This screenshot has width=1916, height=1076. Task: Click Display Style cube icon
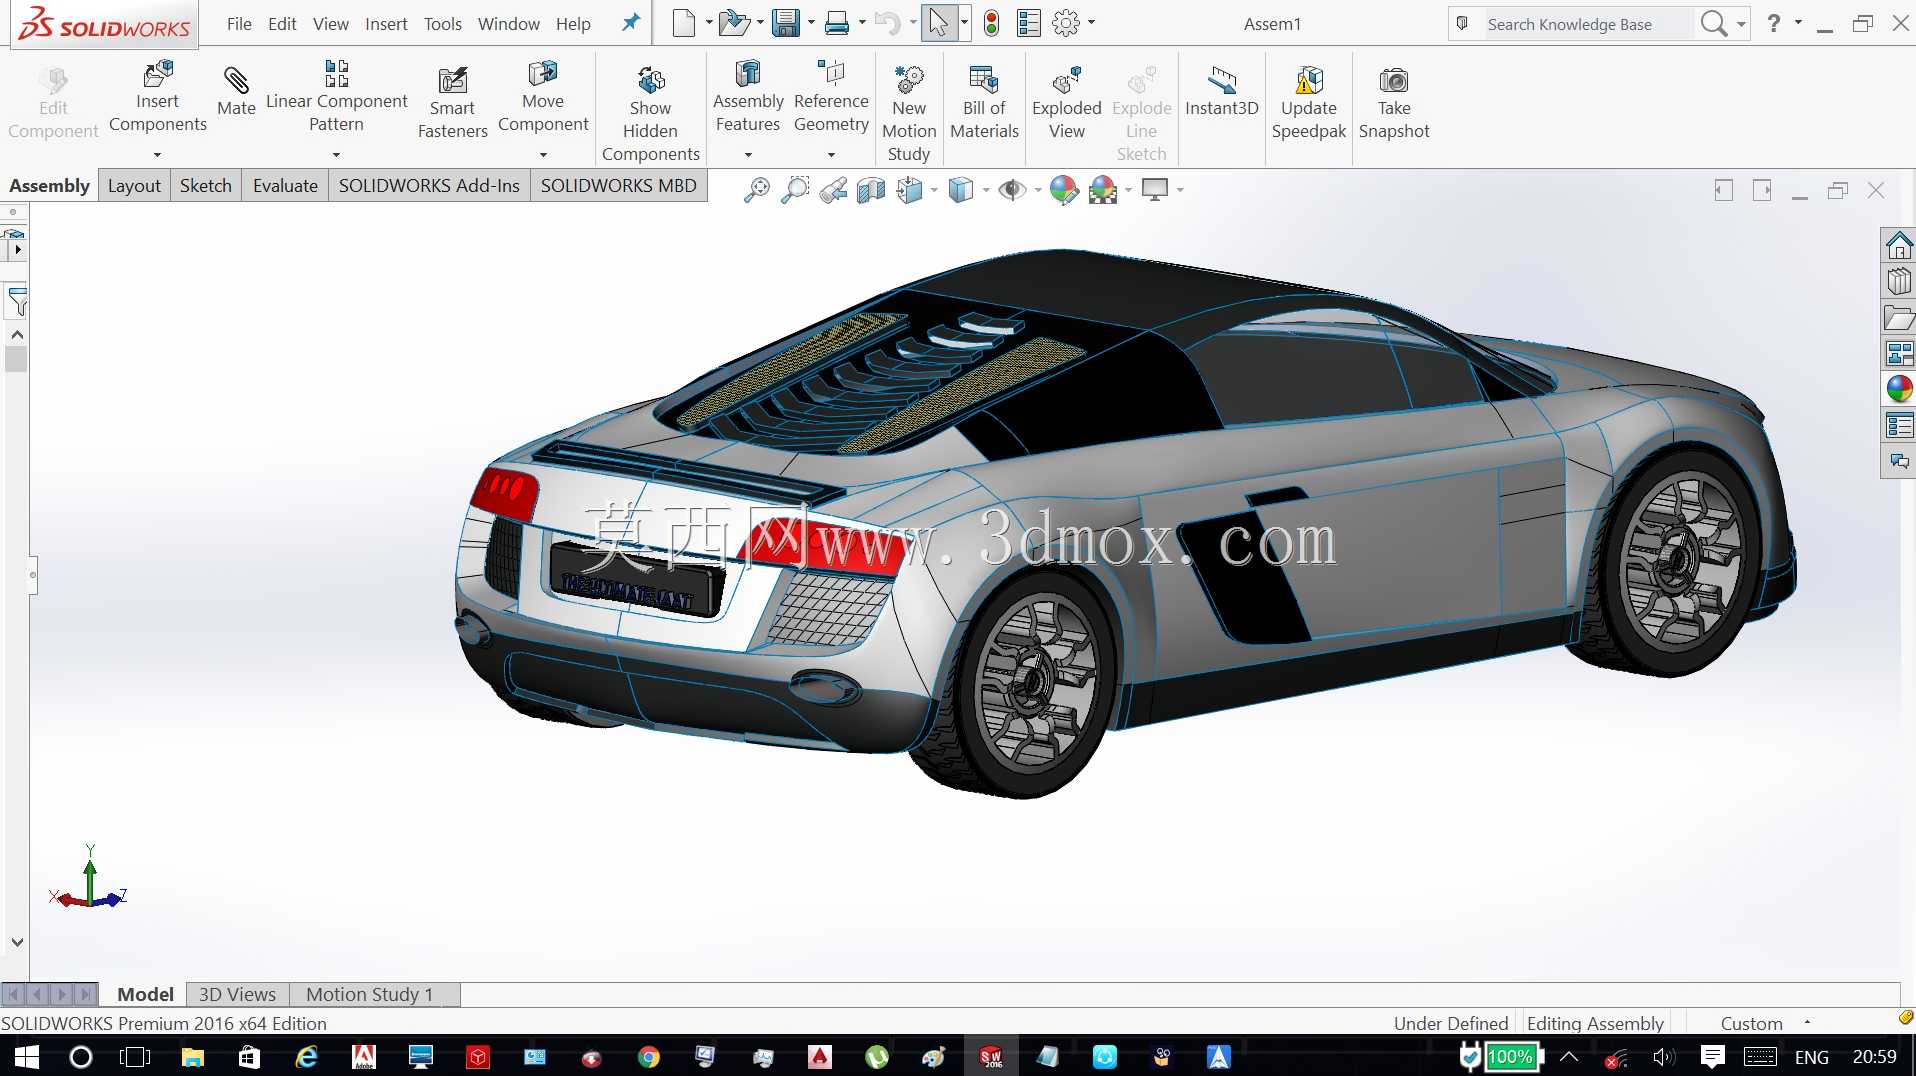coord(961,189)
